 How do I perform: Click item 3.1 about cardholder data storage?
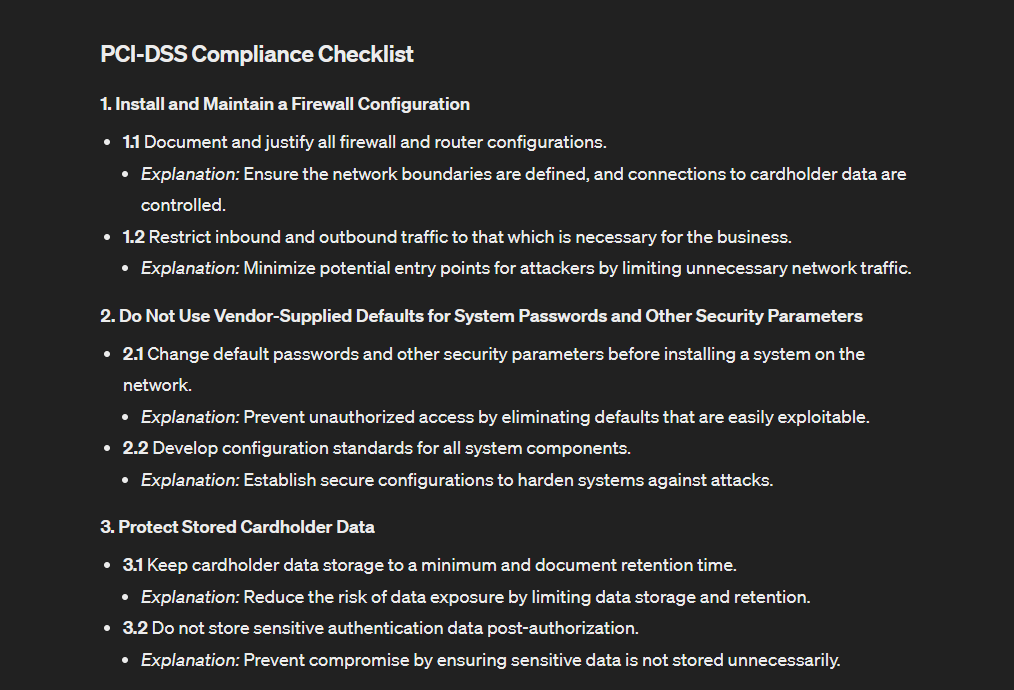(430, 565)
